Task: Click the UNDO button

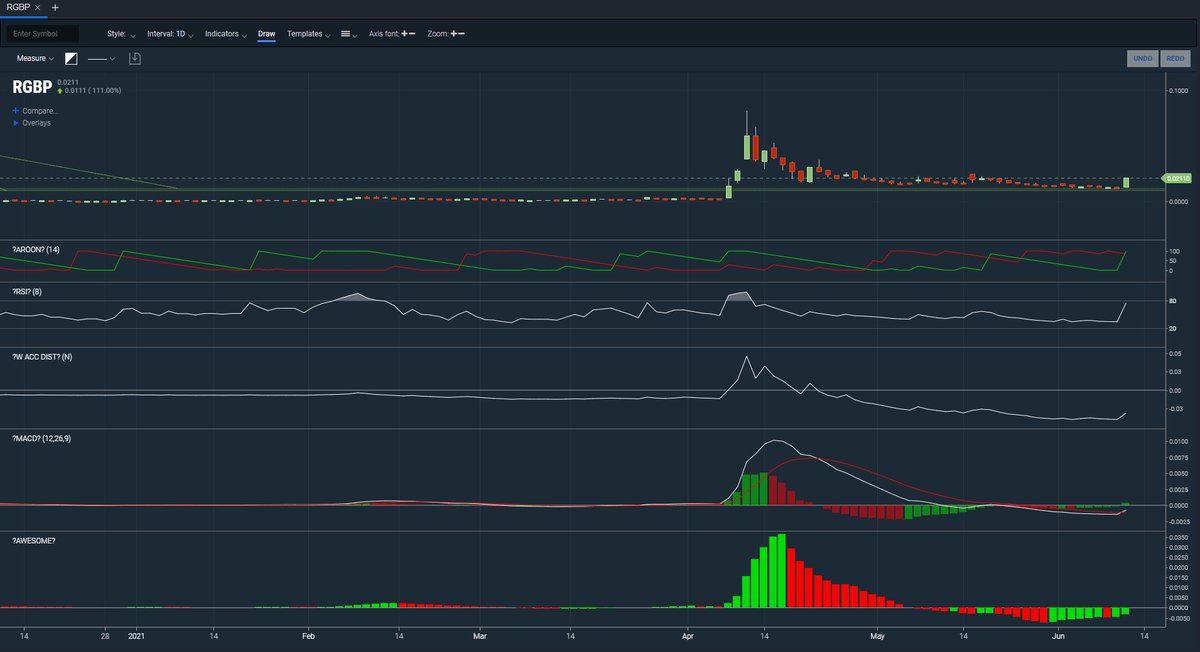Action: [1142, 59]
